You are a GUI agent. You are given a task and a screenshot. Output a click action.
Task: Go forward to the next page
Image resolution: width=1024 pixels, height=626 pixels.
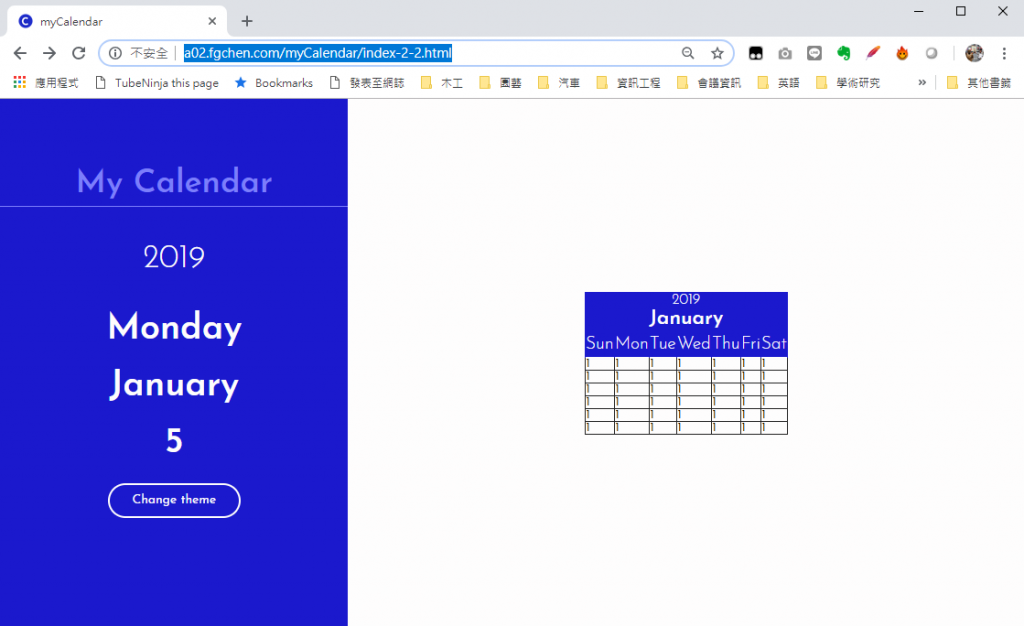click(x=49, y=54)
